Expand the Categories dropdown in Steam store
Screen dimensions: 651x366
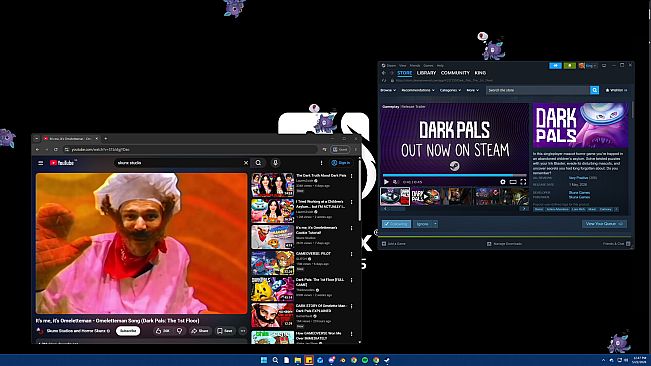(450, 90)
